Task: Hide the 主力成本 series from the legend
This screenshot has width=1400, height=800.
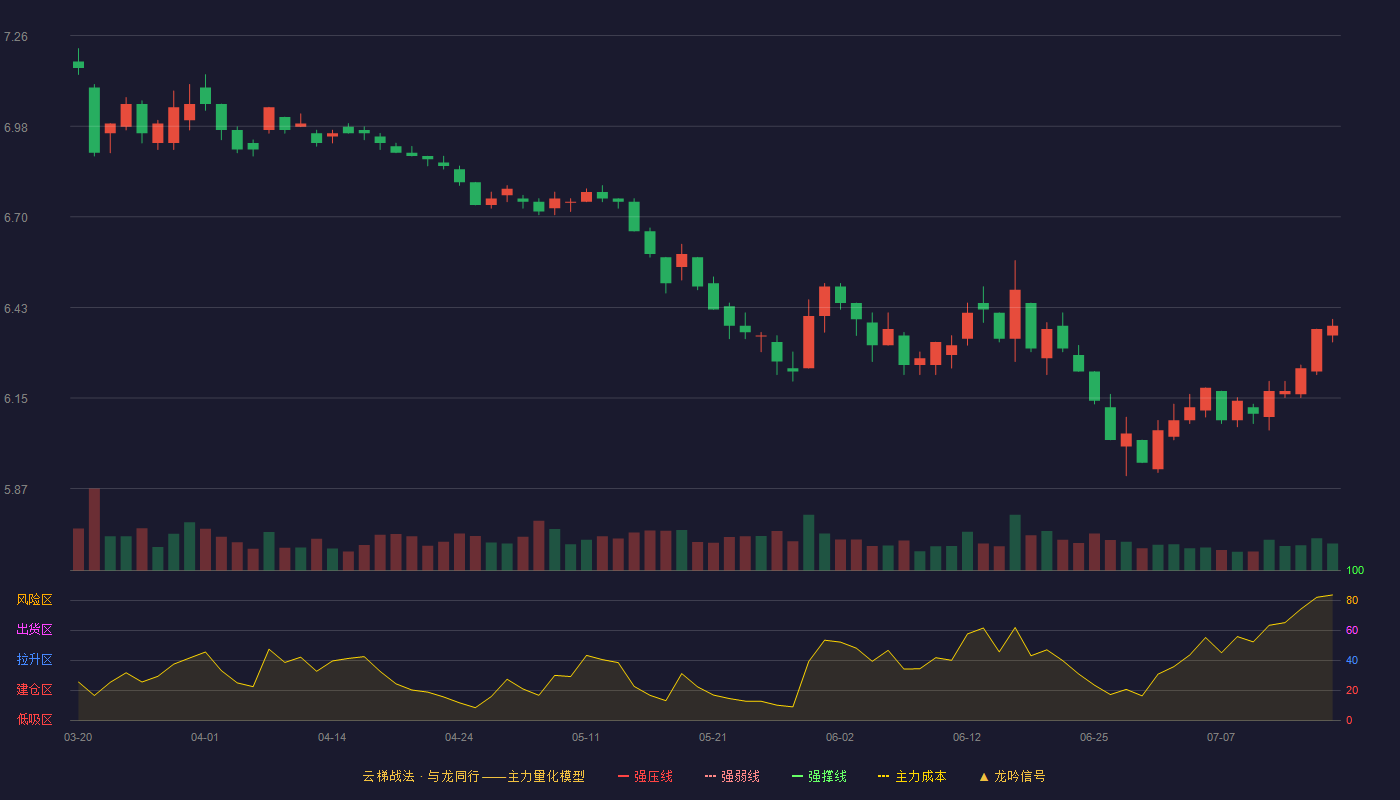Action: tap(912, 776)
